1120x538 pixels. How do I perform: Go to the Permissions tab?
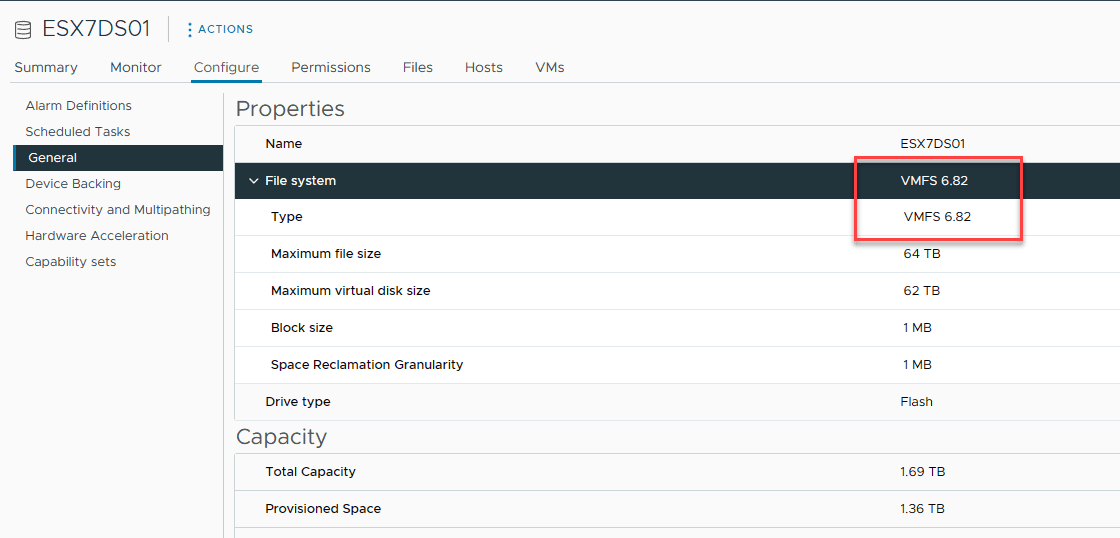click(331, 67)
